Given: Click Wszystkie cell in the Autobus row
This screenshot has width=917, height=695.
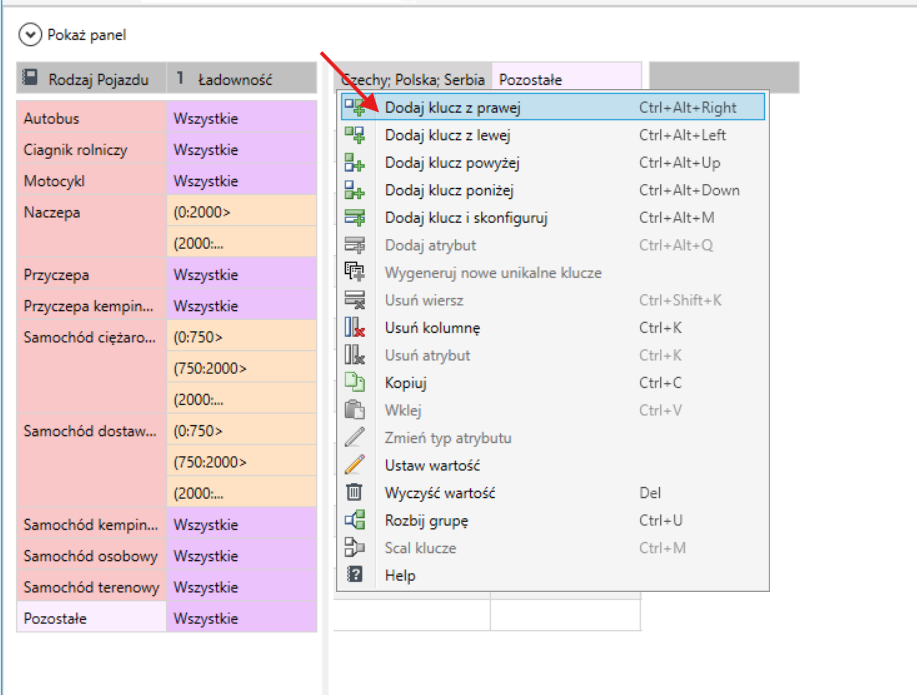Looking at the screenshot, I should [x=242, y=118].
